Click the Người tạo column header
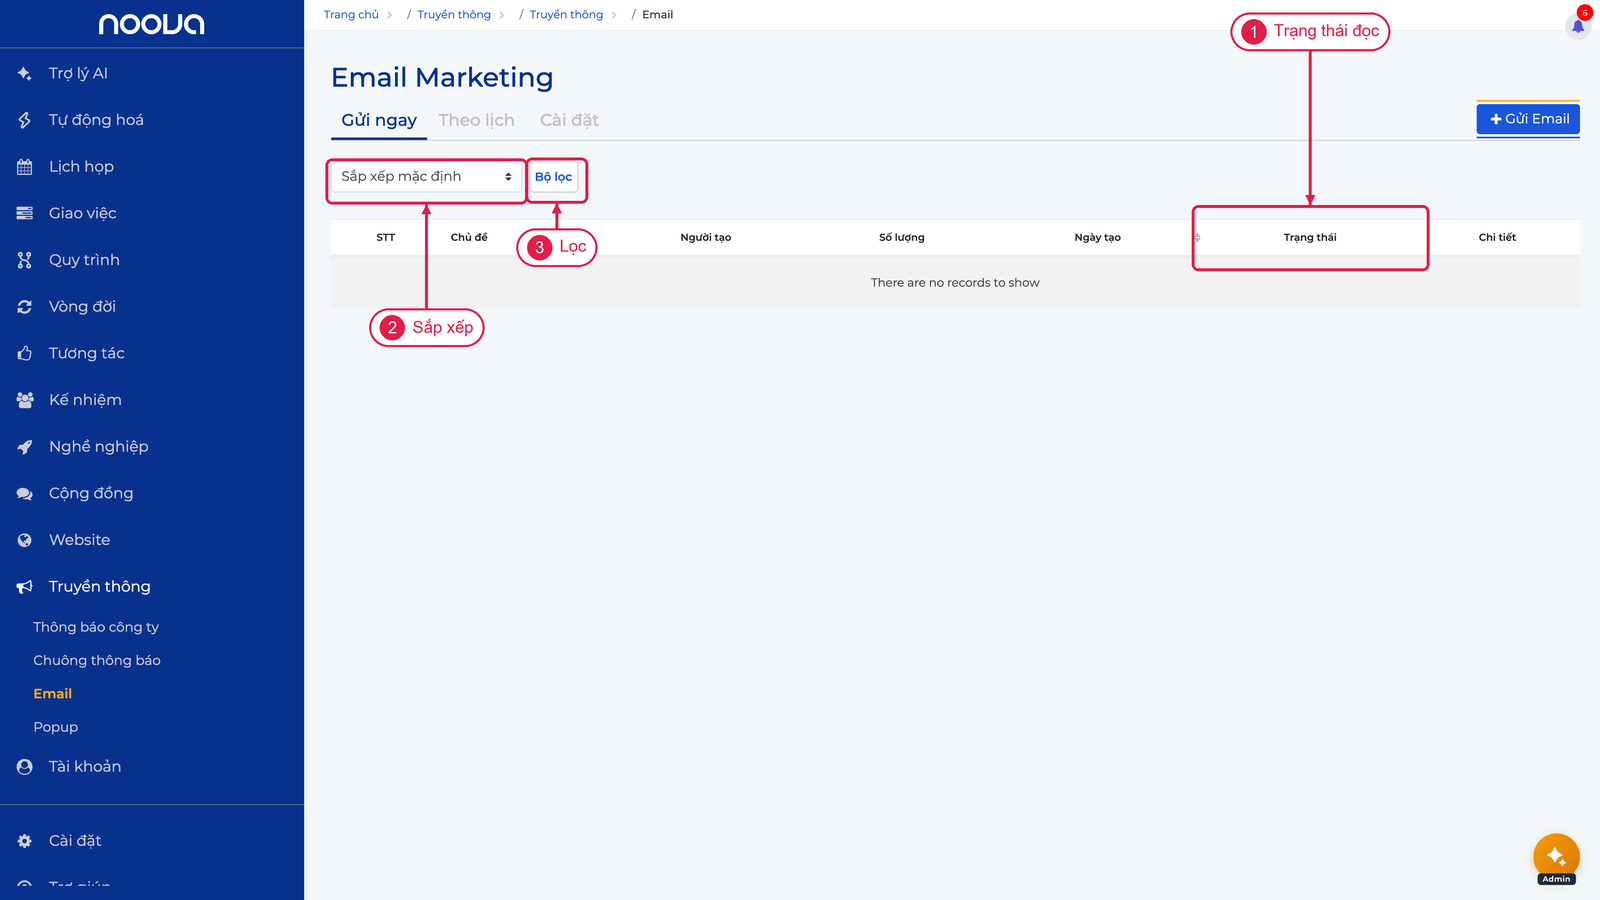Image resolution: width=1600 pixels, height=900 pixels. [706, 238]
